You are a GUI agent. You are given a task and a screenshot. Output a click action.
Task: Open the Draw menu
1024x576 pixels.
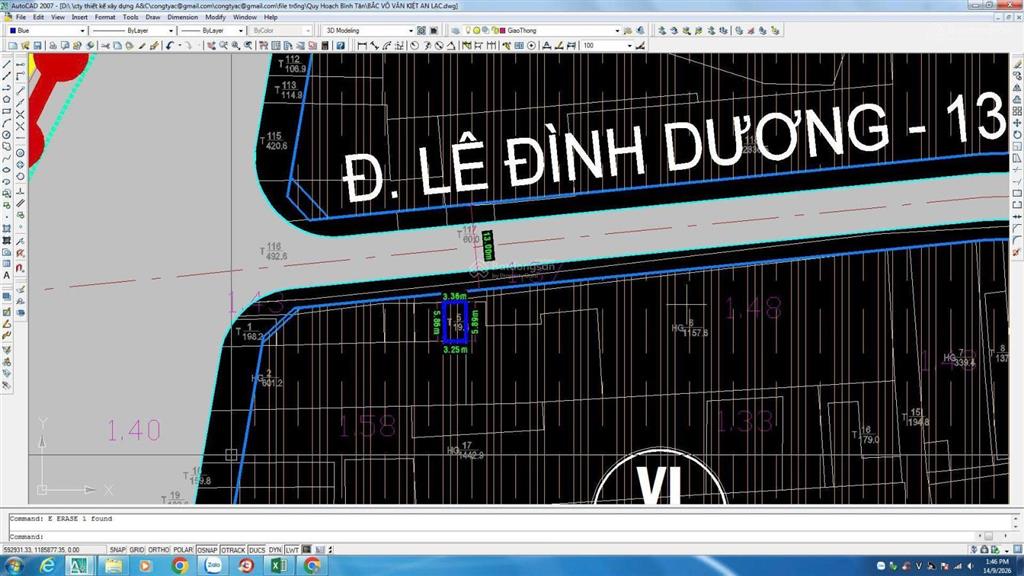pos(153,17)
